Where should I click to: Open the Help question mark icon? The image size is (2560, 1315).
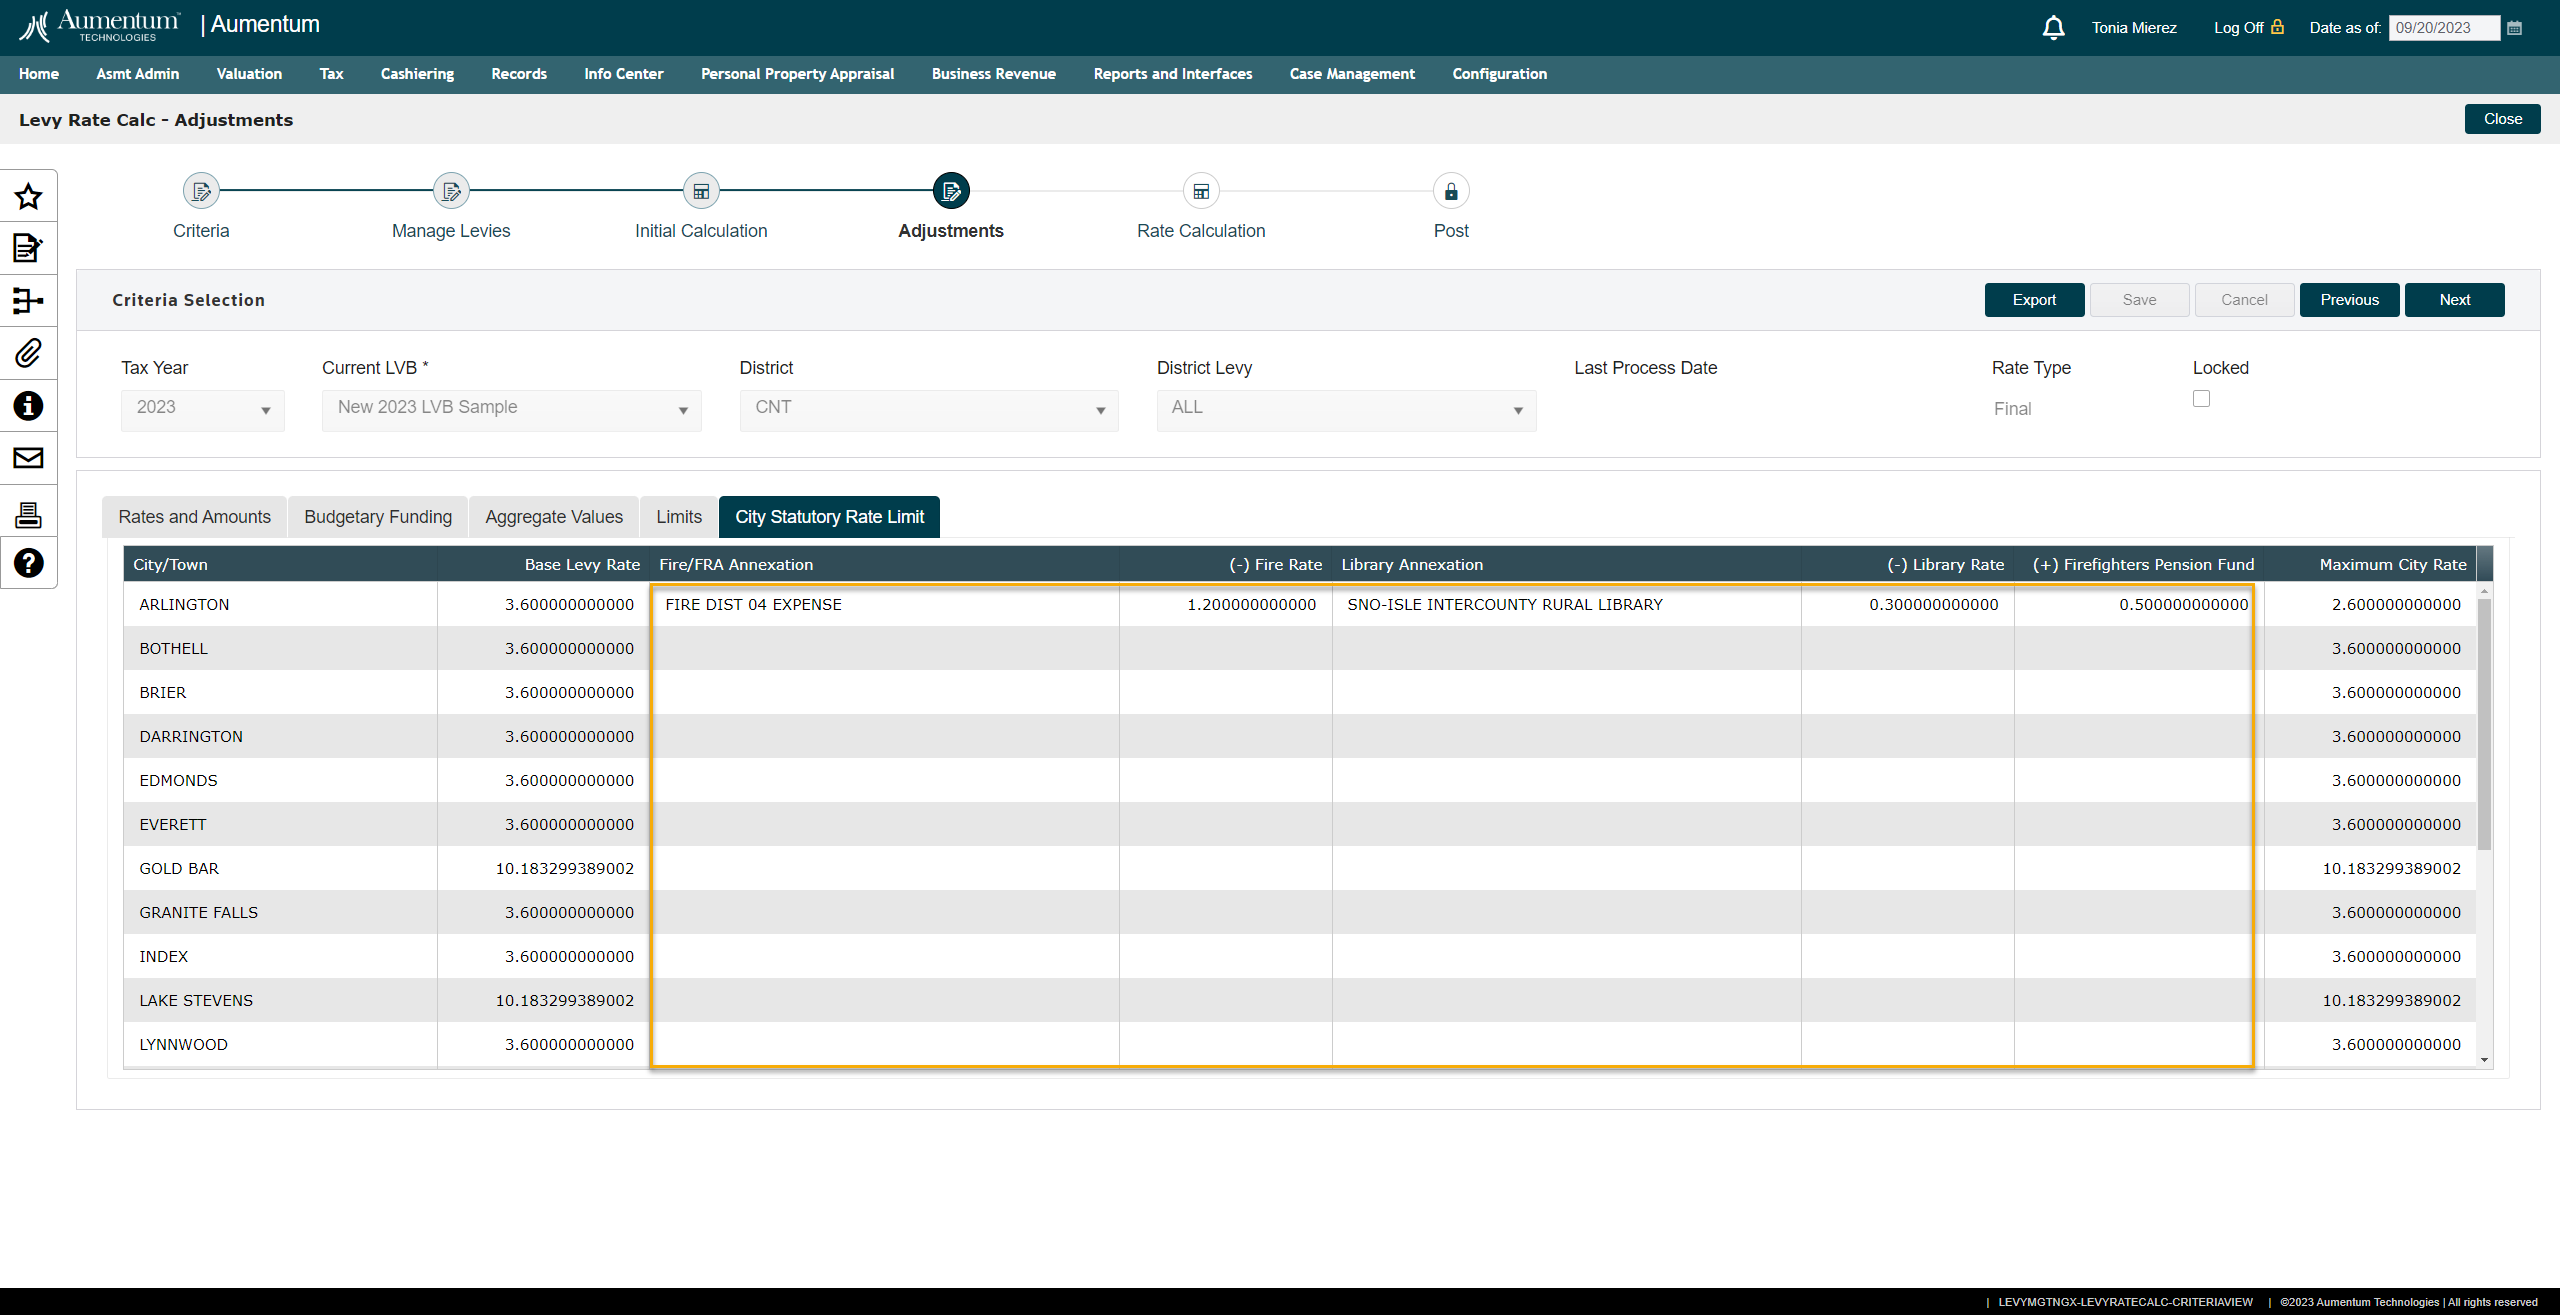[x=28, y=563]
